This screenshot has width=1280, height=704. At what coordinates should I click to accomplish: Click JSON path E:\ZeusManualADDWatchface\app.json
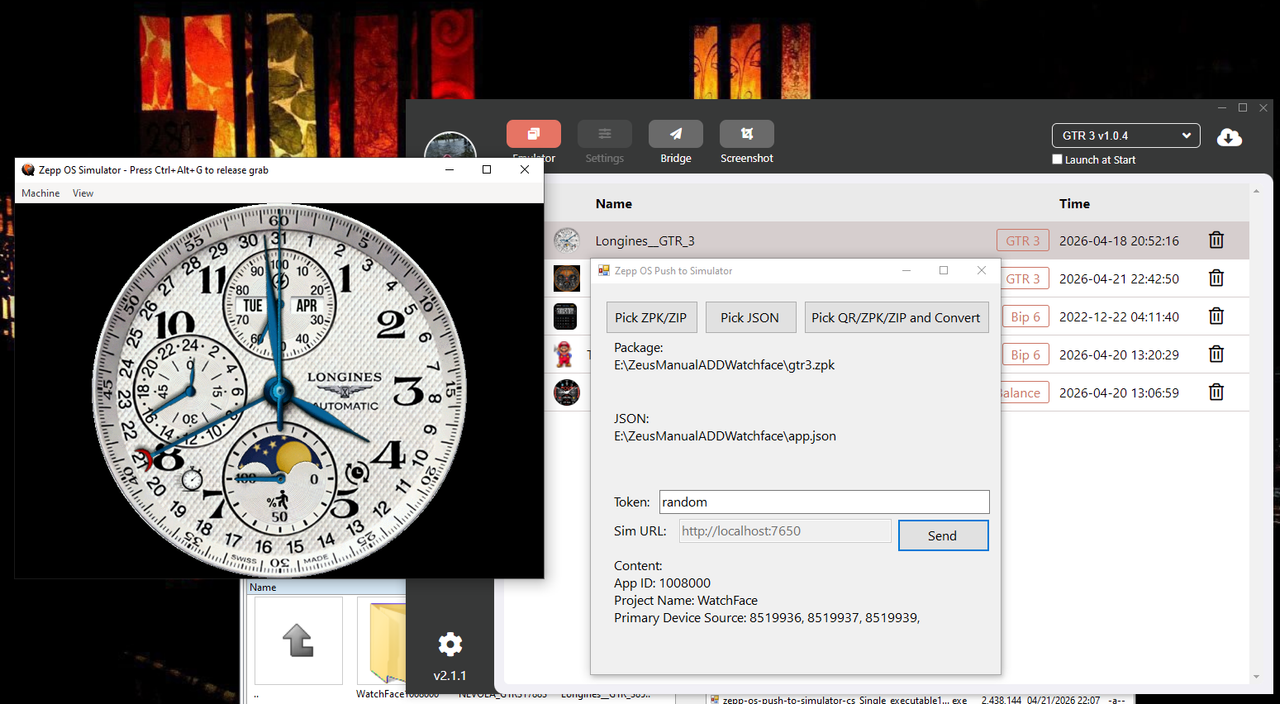pos(725,436)
